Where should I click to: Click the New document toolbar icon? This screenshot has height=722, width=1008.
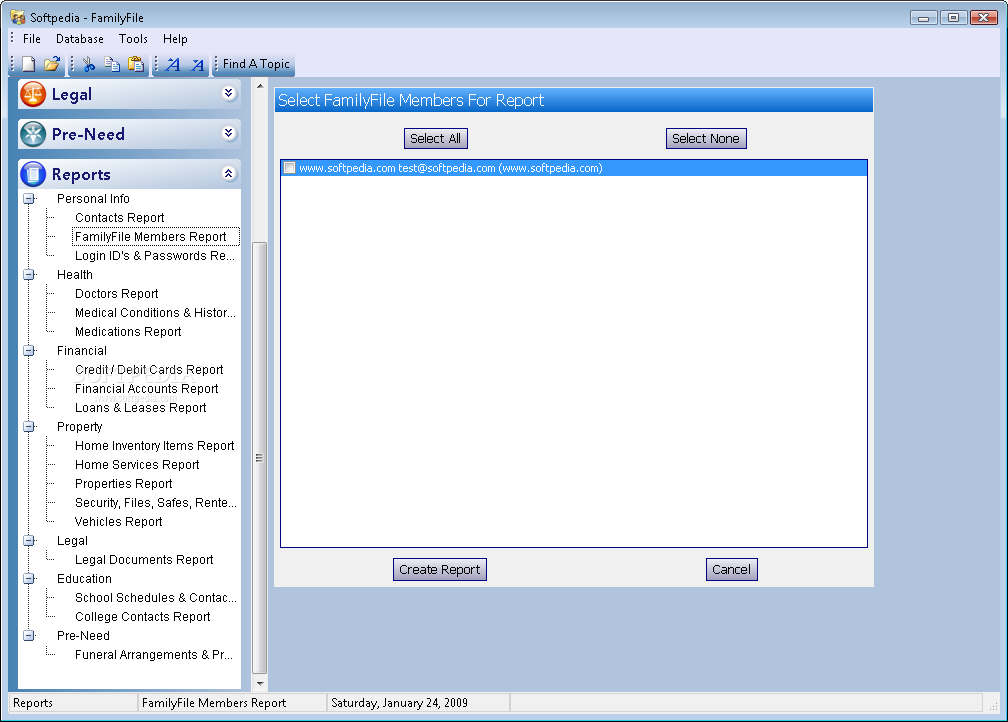click(28, 64)
